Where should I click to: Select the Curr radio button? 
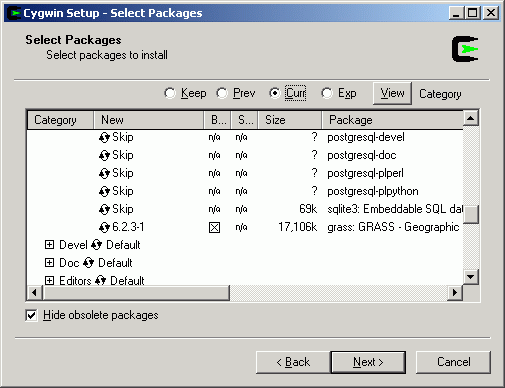click(x=275, y=93)
